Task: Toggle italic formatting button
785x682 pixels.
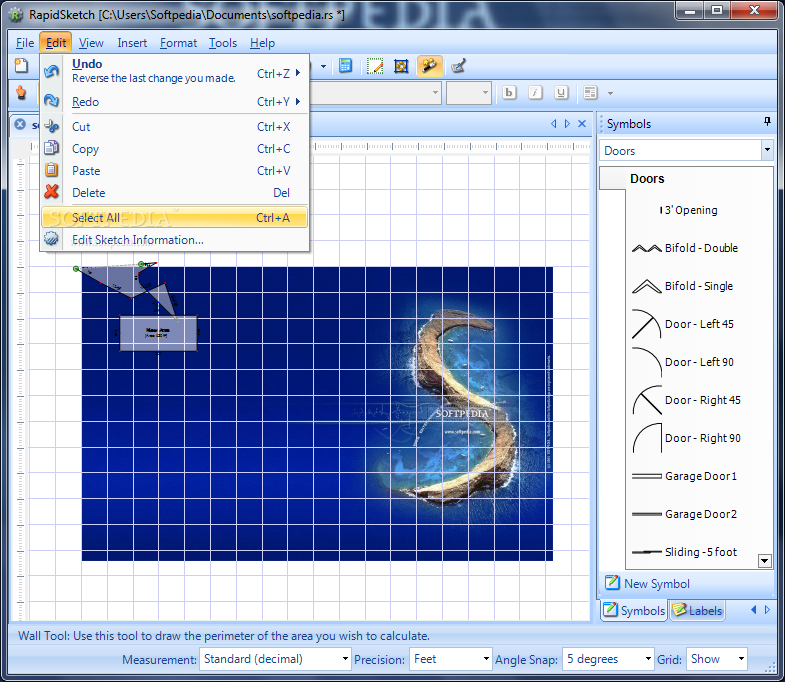Action: click(535, 93)
